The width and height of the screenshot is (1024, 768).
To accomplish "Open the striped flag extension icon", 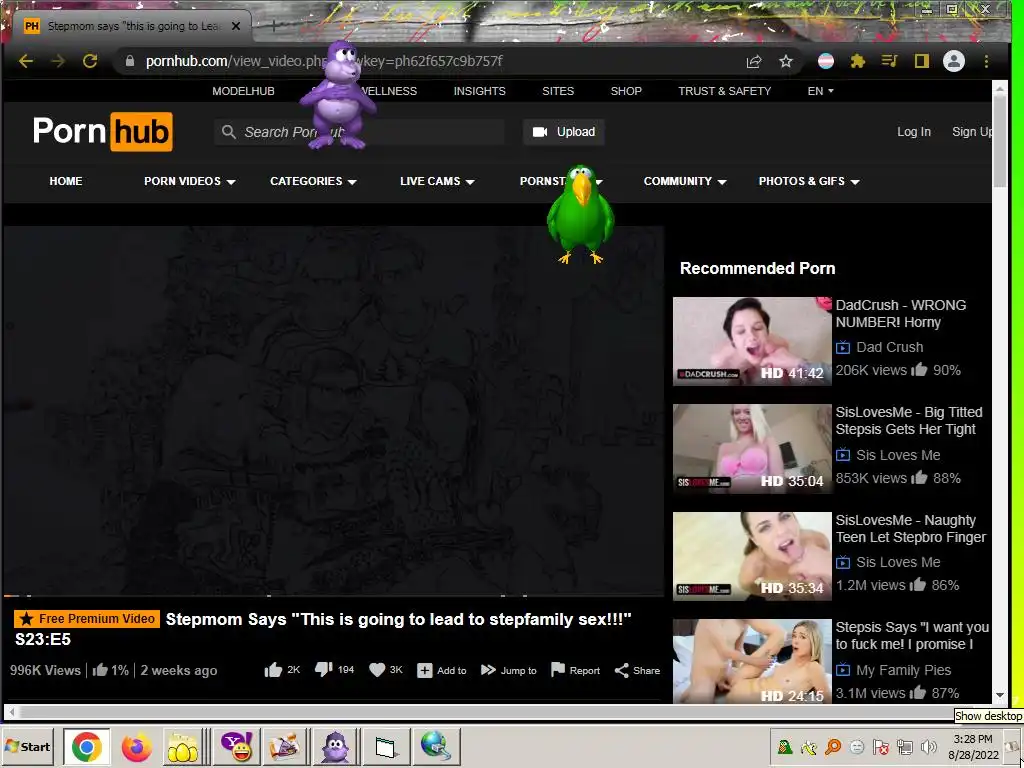I will (x=825, y=61).
